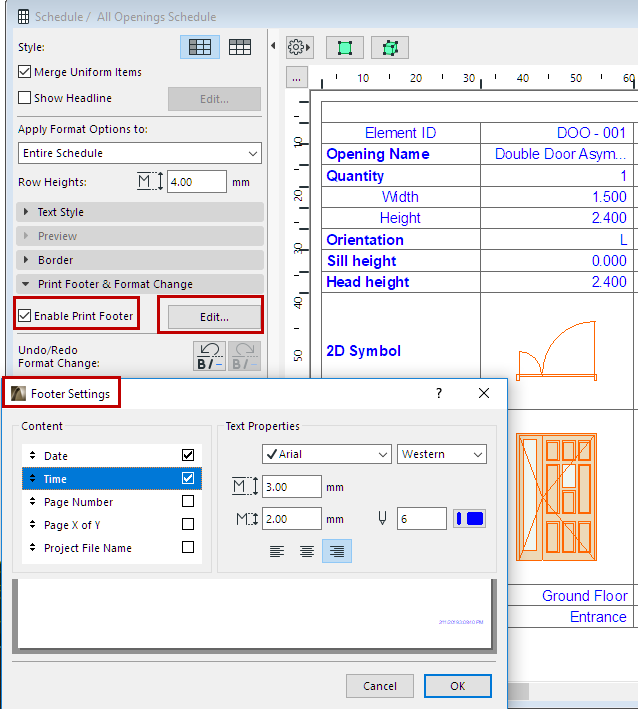
Task: Click the Footer Settings help question mark
Action: point(439,393)
